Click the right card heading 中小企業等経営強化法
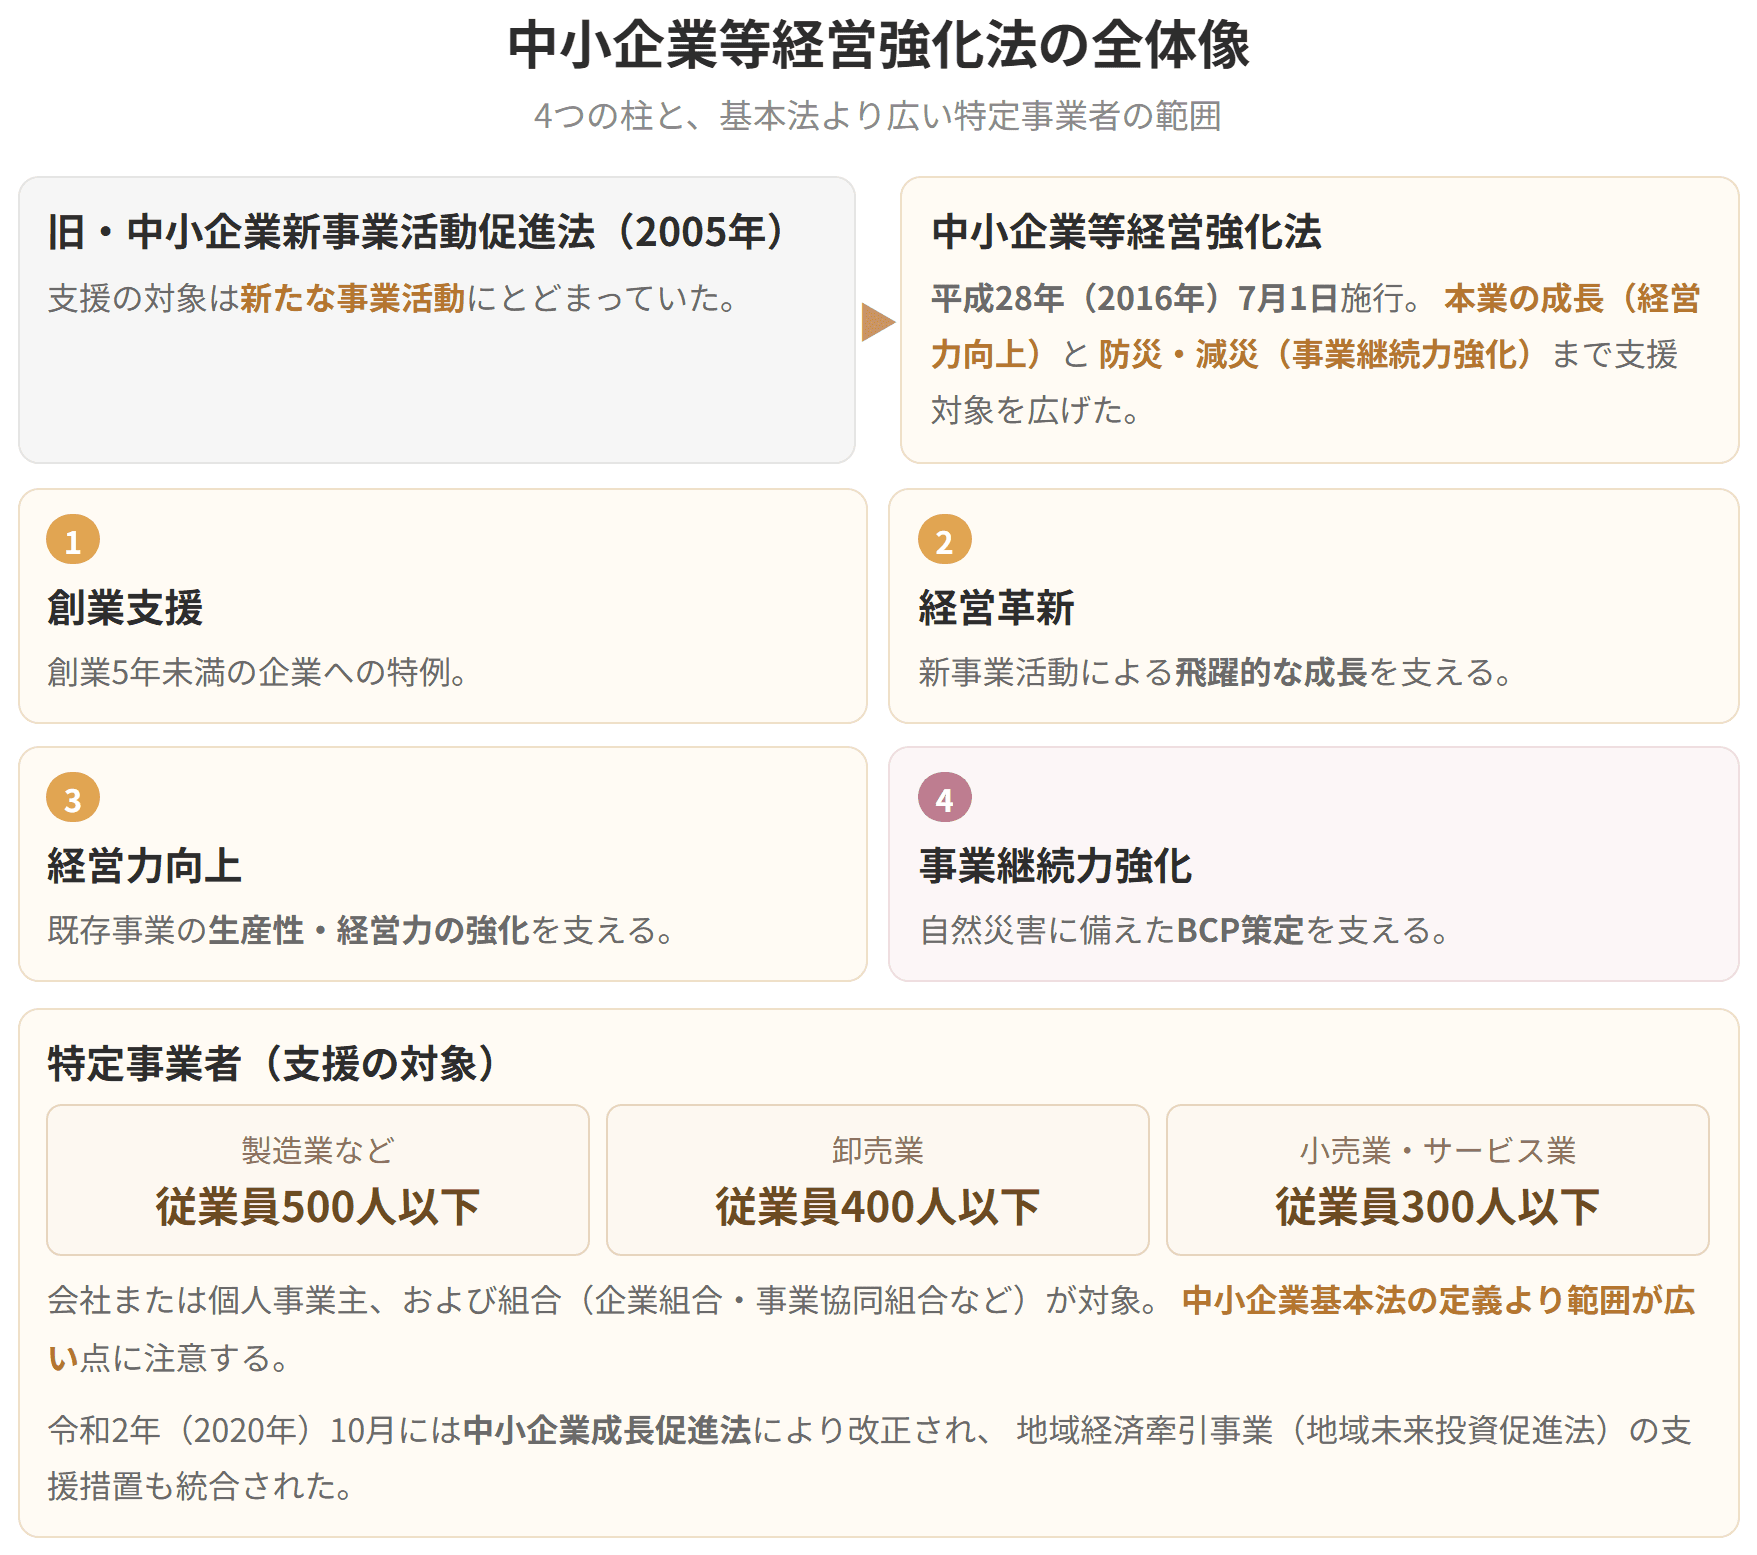The image size is (1757, 1555). [x=1126, y=232]
